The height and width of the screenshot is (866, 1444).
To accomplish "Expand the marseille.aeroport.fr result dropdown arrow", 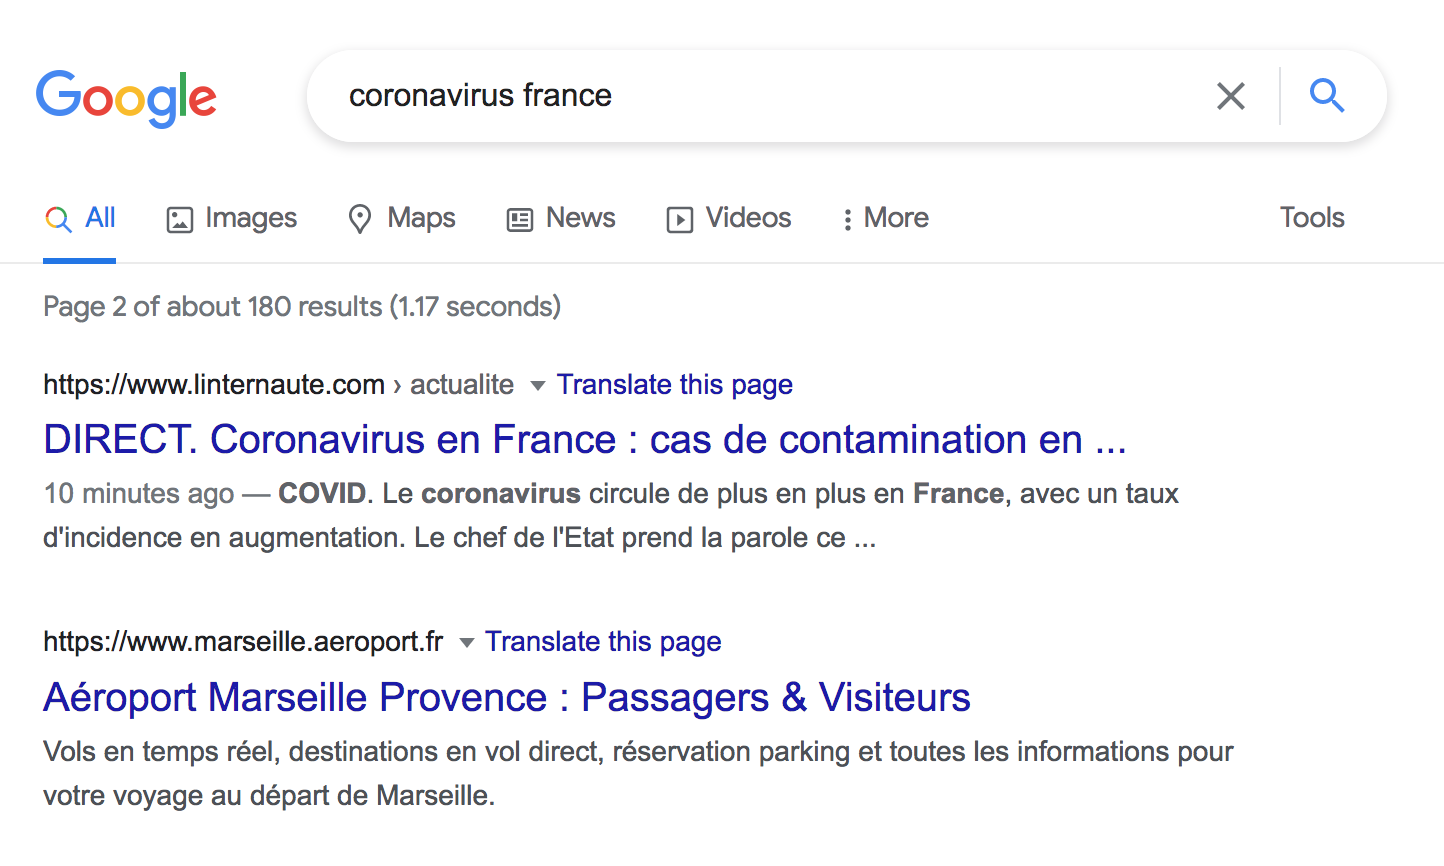I will [466, 643].
